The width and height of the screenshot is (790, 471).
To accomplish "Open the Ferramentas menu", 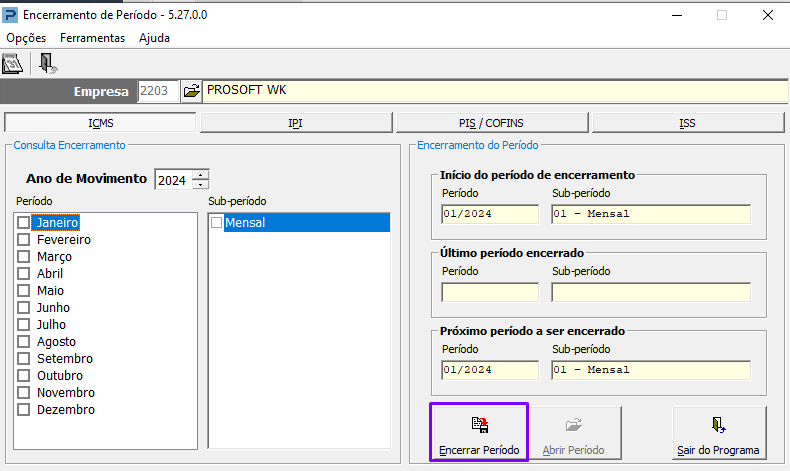I will pyautogui.click(x=92, y=38).
